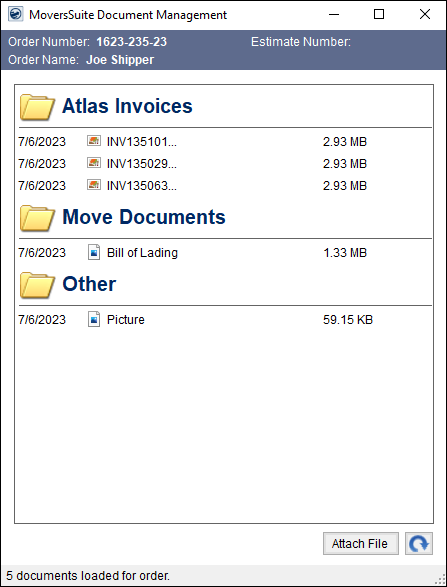Click the 2.93 MB size of INV135029
447x587 pixels.
[345, 164]
